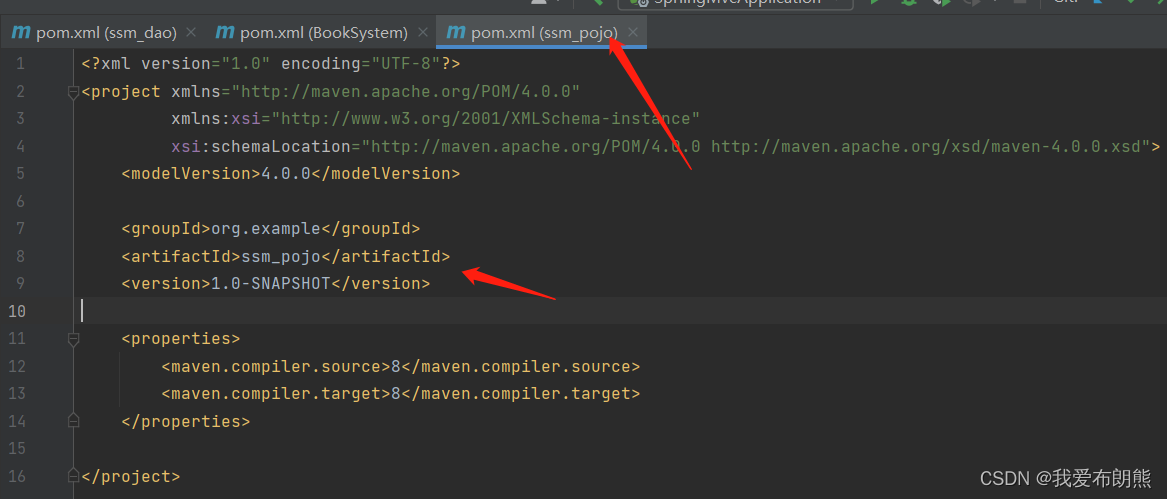The image size is (1167, 499).
Task: Click the xsi:schemaLocation attribute line
Action: (665, 147)
